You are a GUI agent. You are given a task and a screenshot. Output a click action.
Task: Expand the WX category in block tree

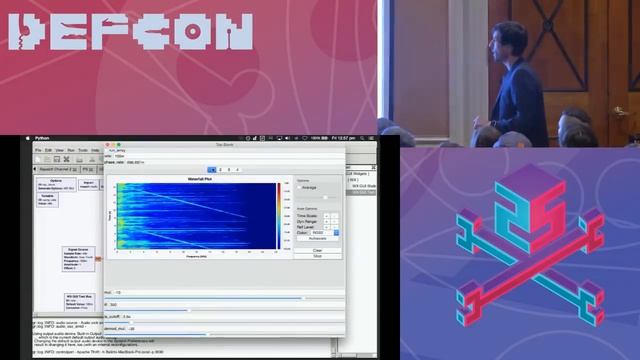click(x=353, y=180)
